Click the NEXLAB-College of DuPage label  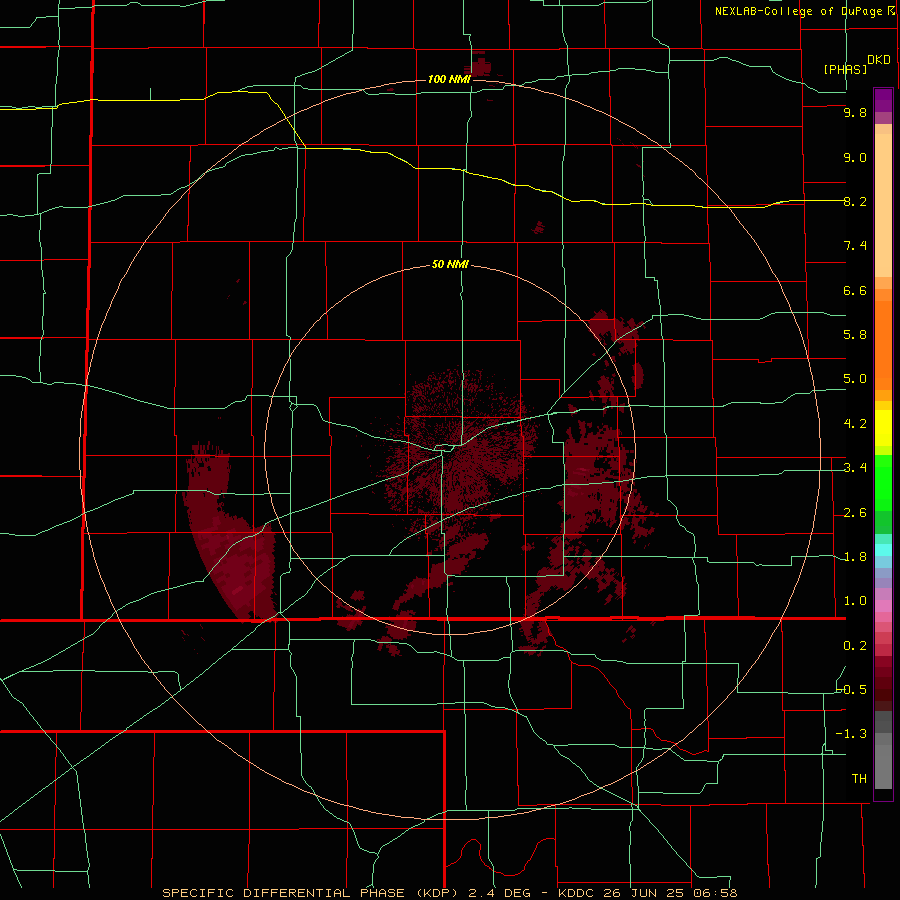tap(804, 11)
